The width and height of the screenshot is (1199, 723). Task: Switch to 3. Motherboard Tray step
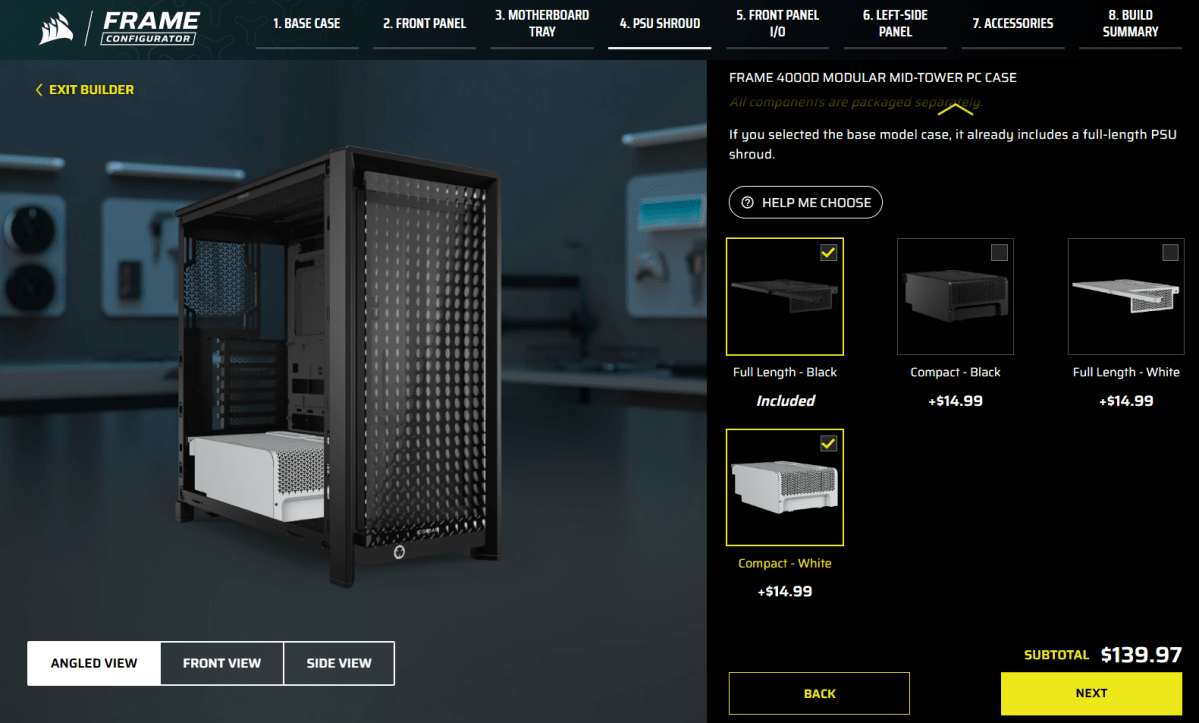[x=542, y=24]
